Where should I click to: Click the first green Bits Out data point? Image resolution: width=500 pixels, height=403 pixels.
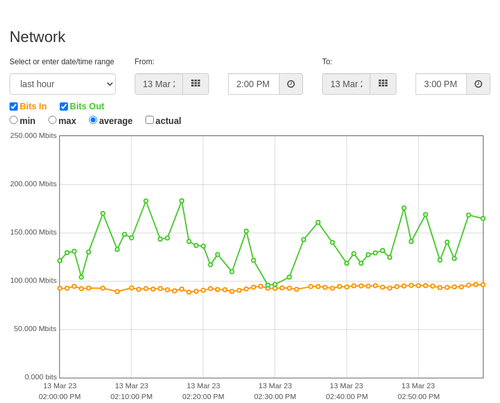point(60,261)
